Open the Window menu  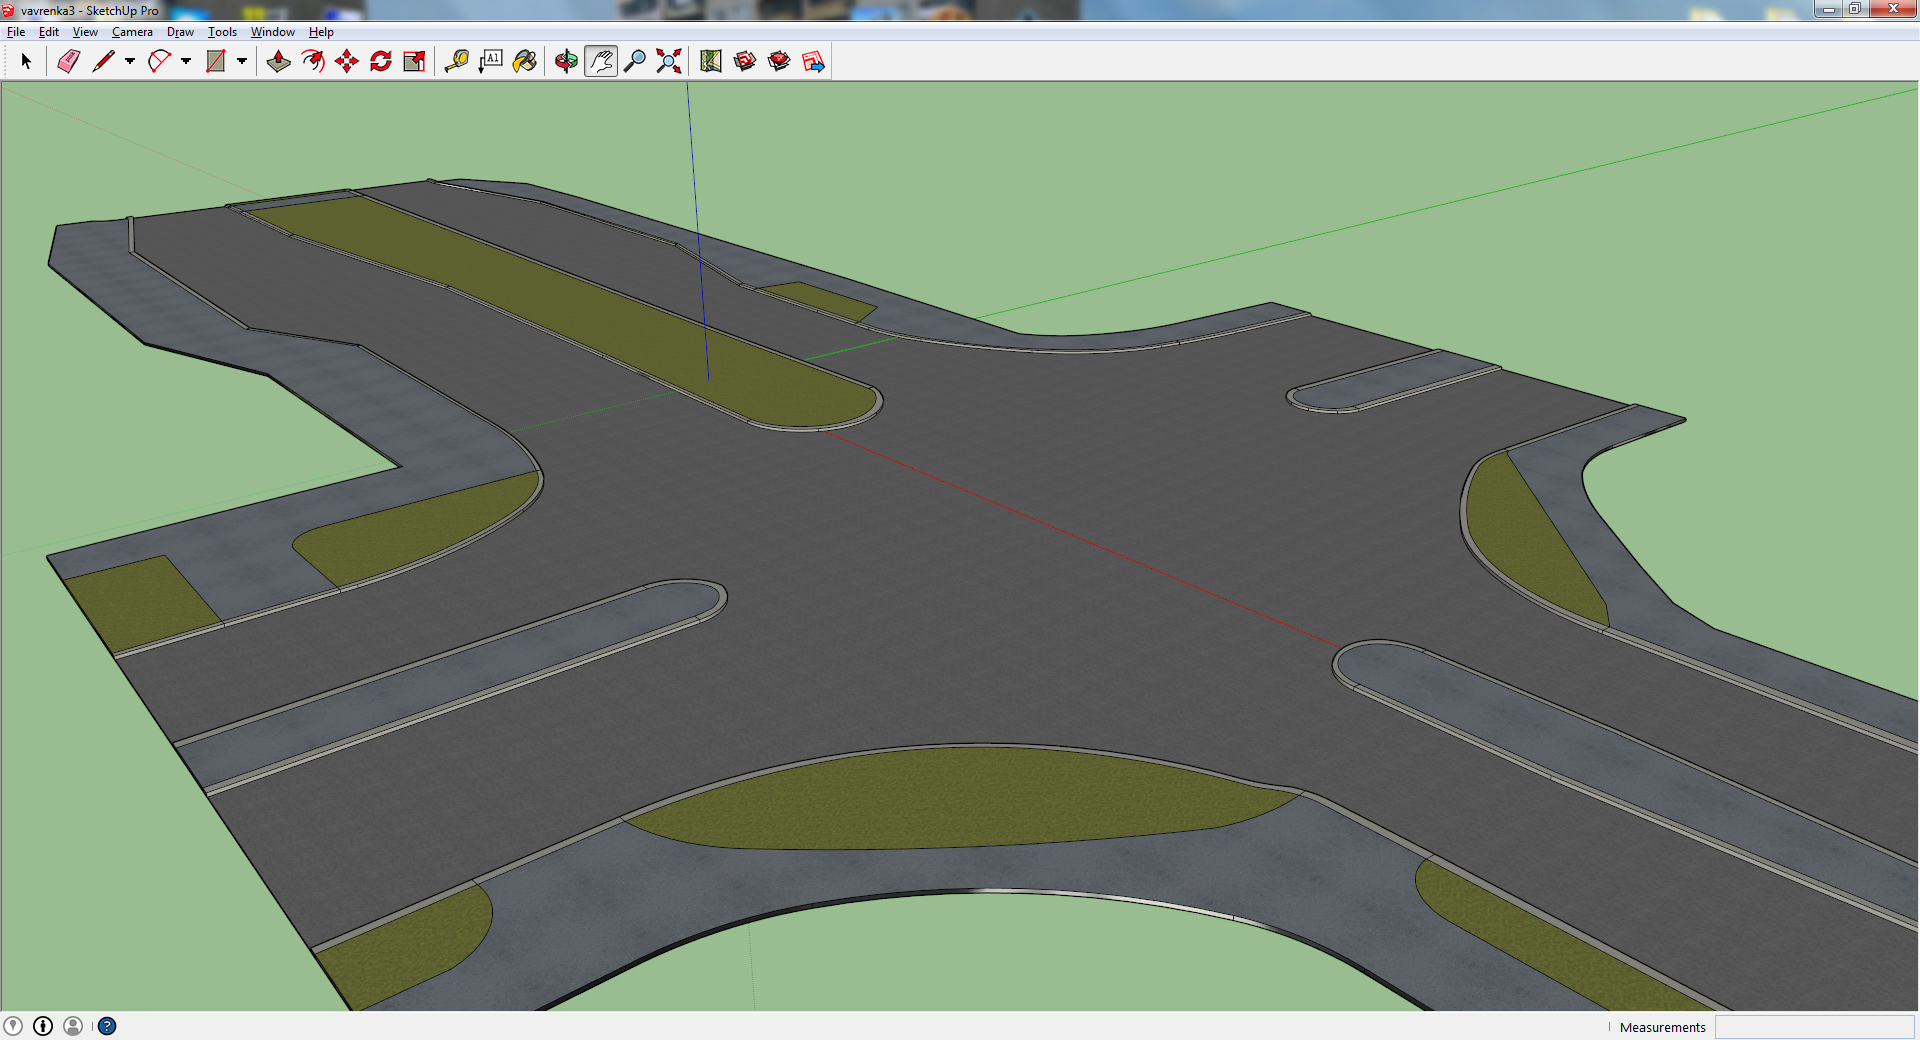point(272,32)
